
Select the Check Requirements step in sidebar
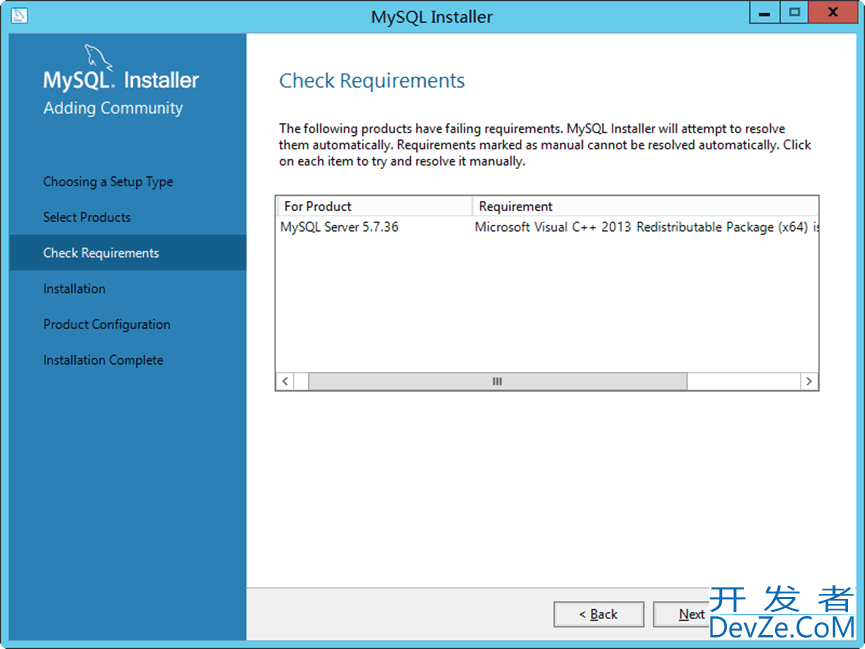pos(127,253)
